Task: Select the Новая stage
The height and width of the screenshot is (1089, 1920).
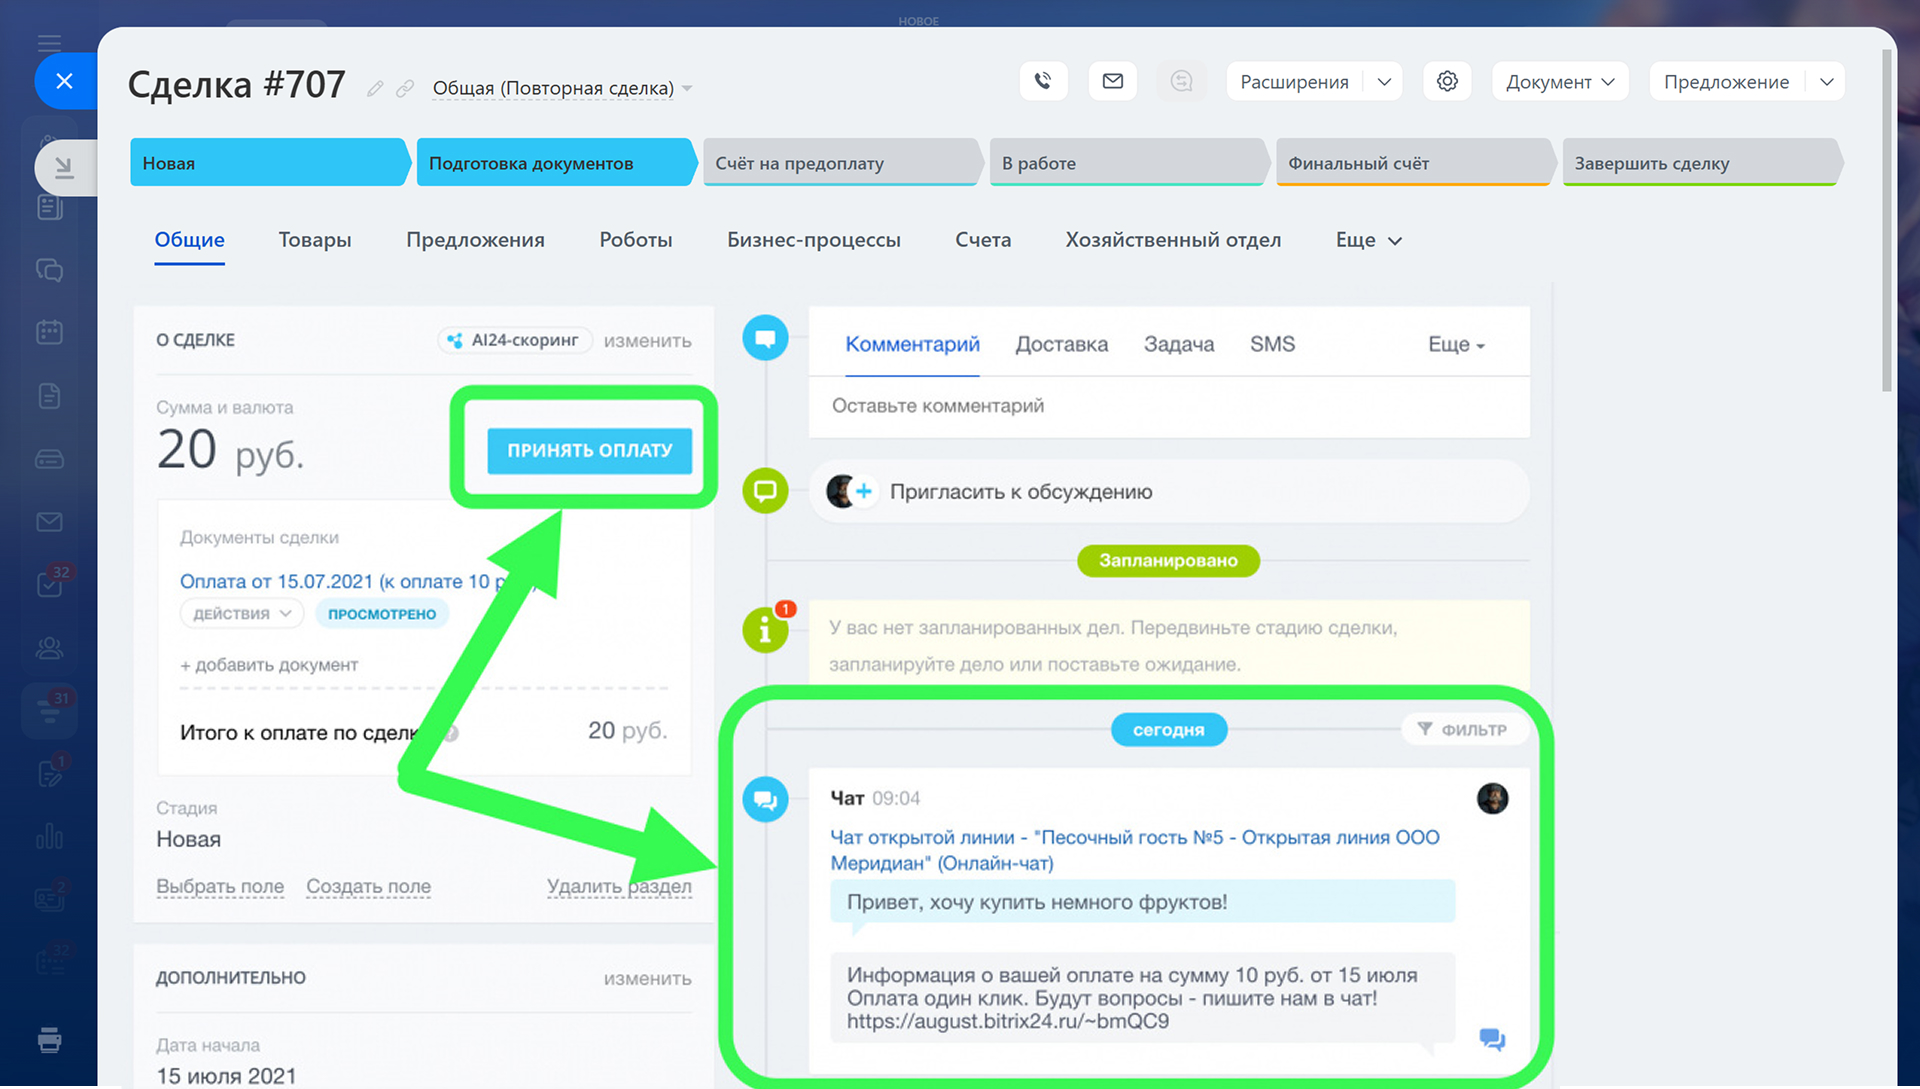Action: (268, 162)
